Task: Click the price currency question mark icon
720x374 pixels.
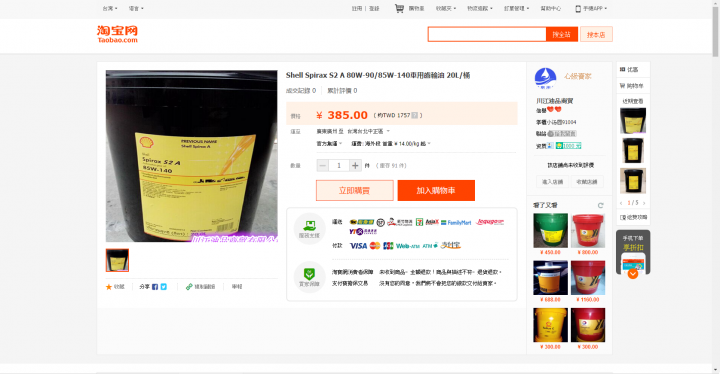Action: (x=415, y=115)
